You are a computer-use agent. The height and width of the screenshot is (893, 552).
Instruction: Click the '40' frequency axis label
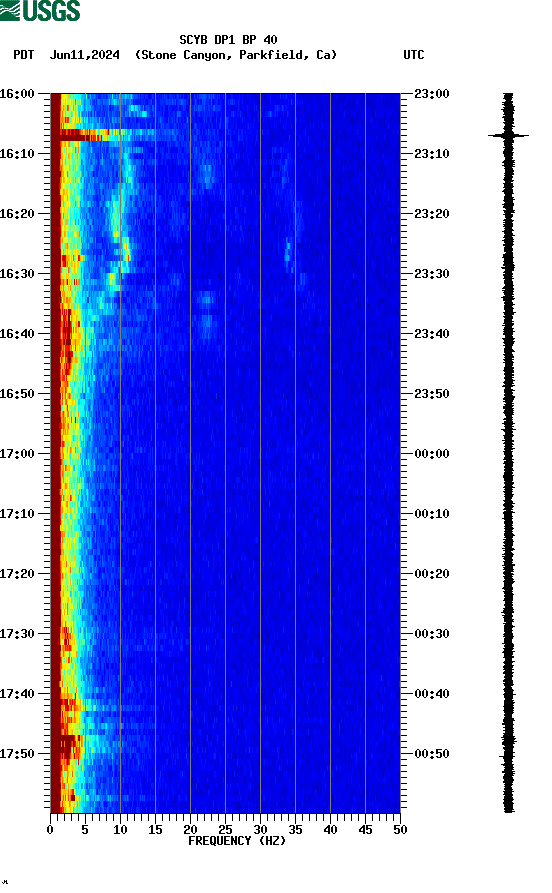coord(330,830)
